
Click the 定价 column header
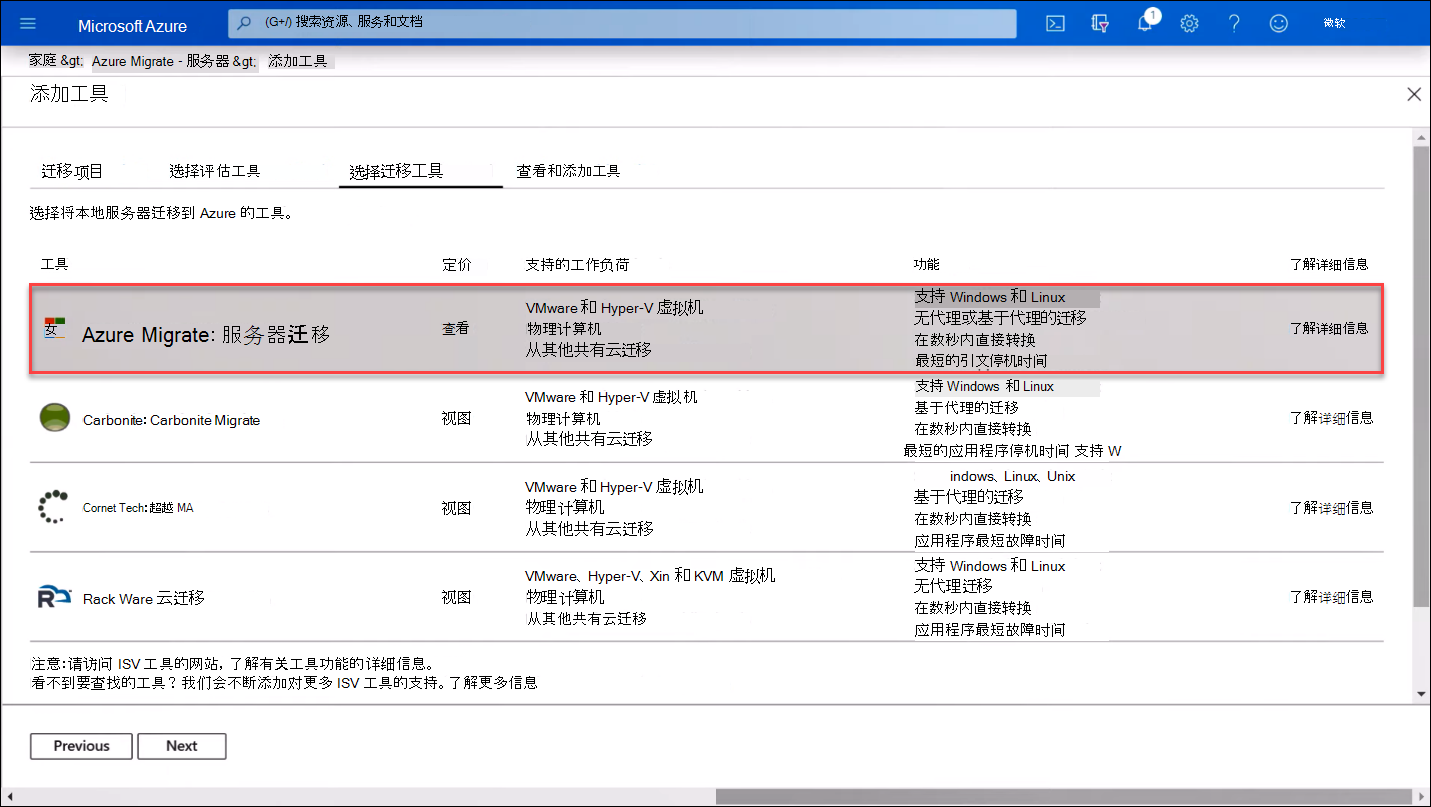coord(456,264)
